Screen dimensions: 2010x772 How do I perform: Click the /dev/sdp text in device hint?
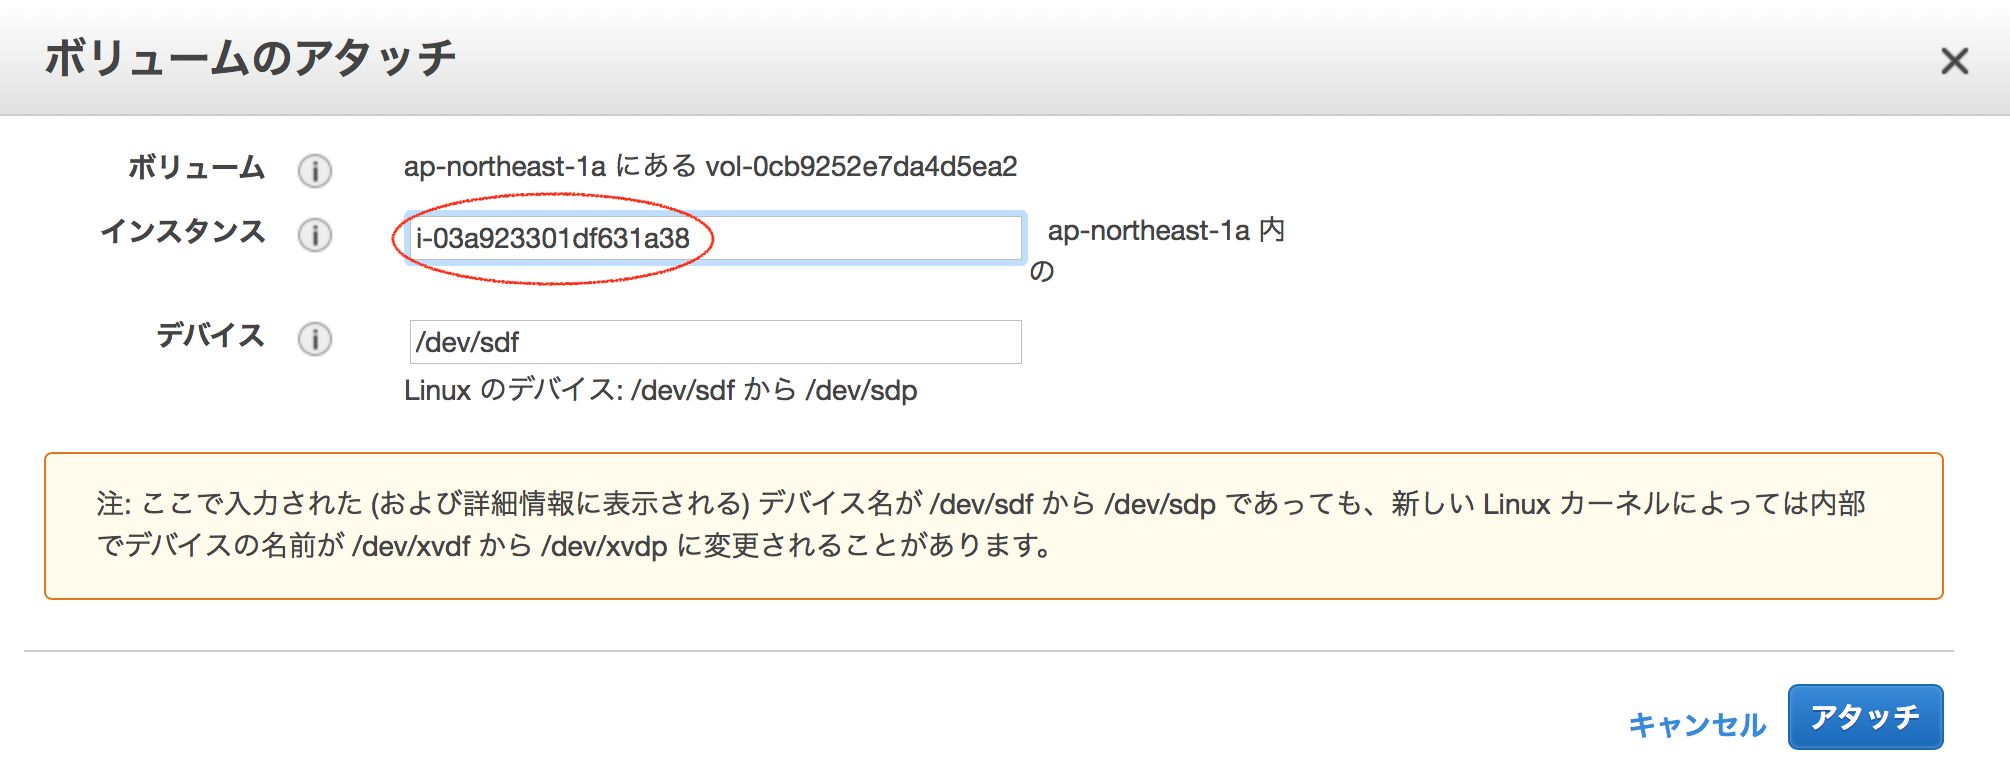861,390
